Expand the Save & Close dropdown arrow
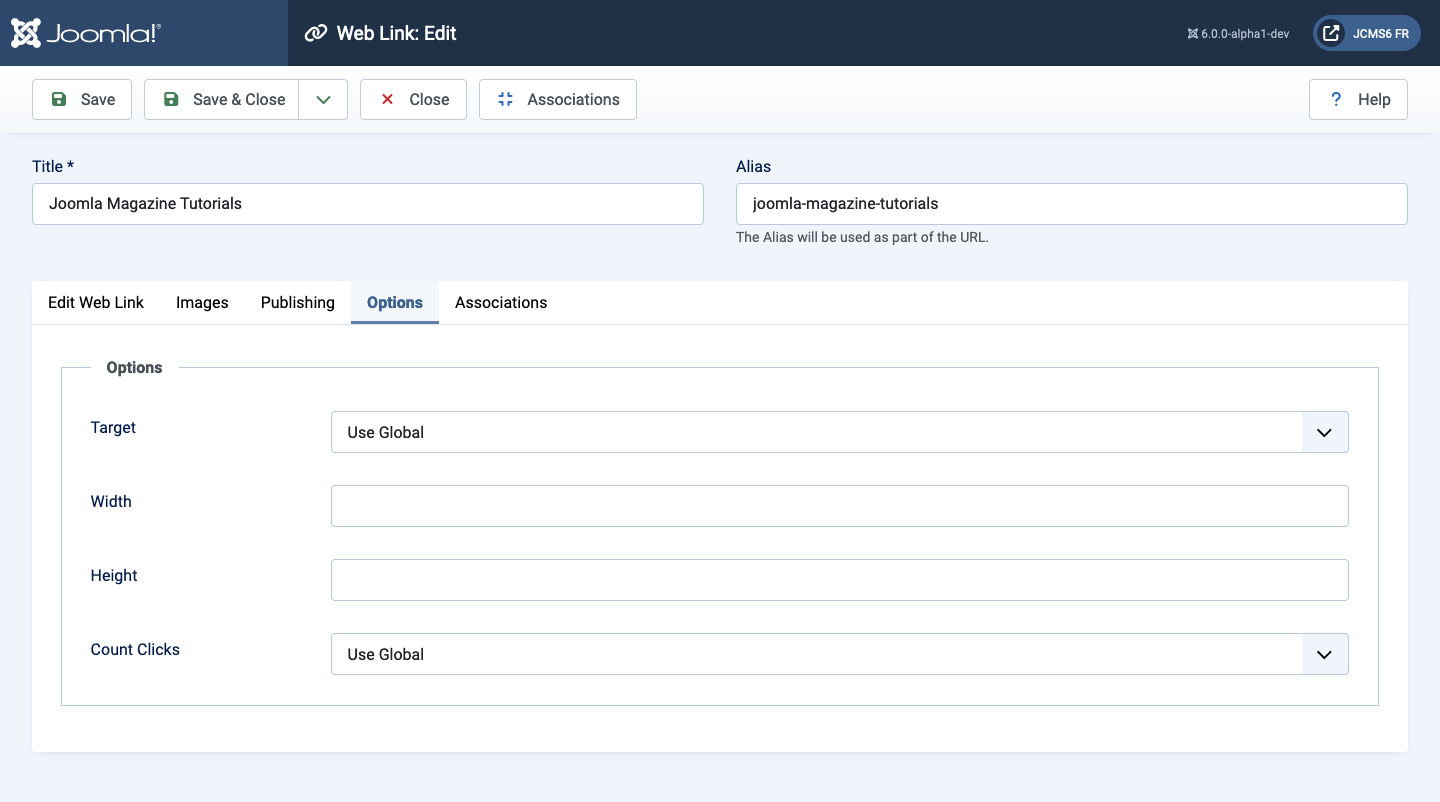 tap(323, 99)
